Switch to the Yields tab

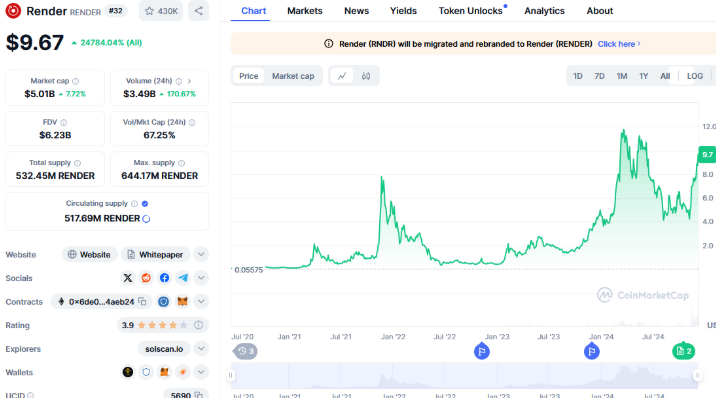[403, 11]
